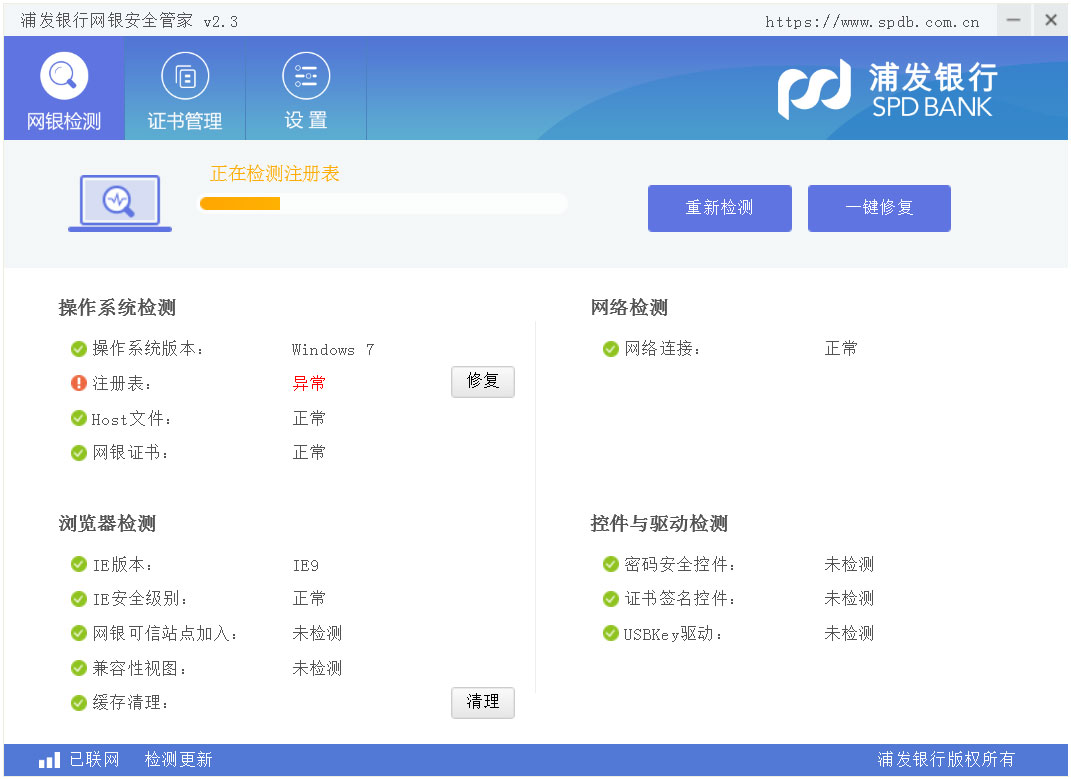
Task: Click green check icon beside 兼容性视图
Action: tap(79, 668)
